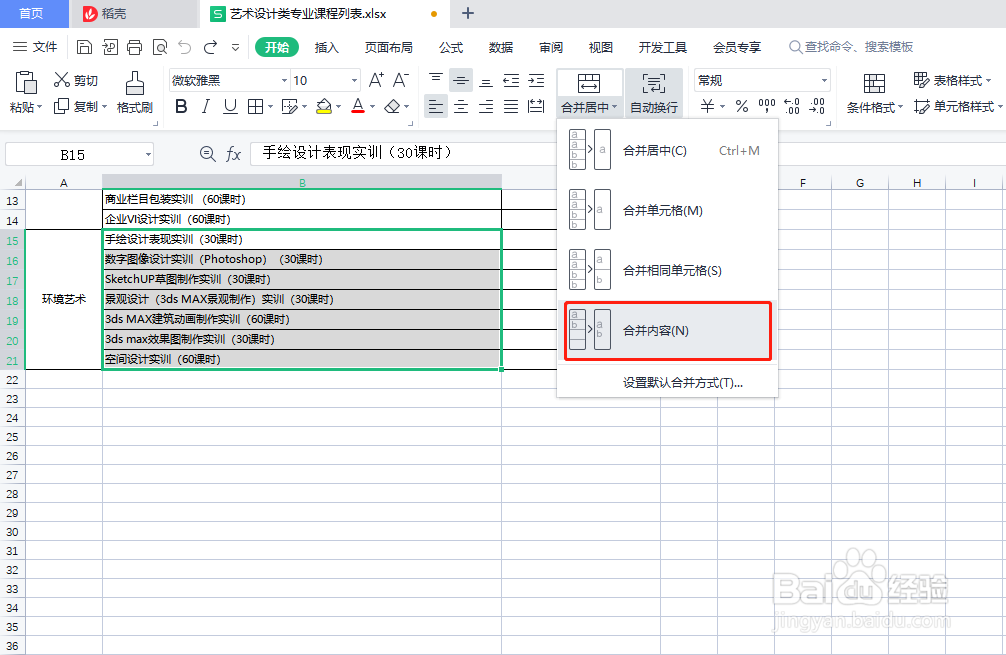This screenshot has width=1006, height=655.
Task: Open the font color swatch dropdown
Action: (373, 107)
